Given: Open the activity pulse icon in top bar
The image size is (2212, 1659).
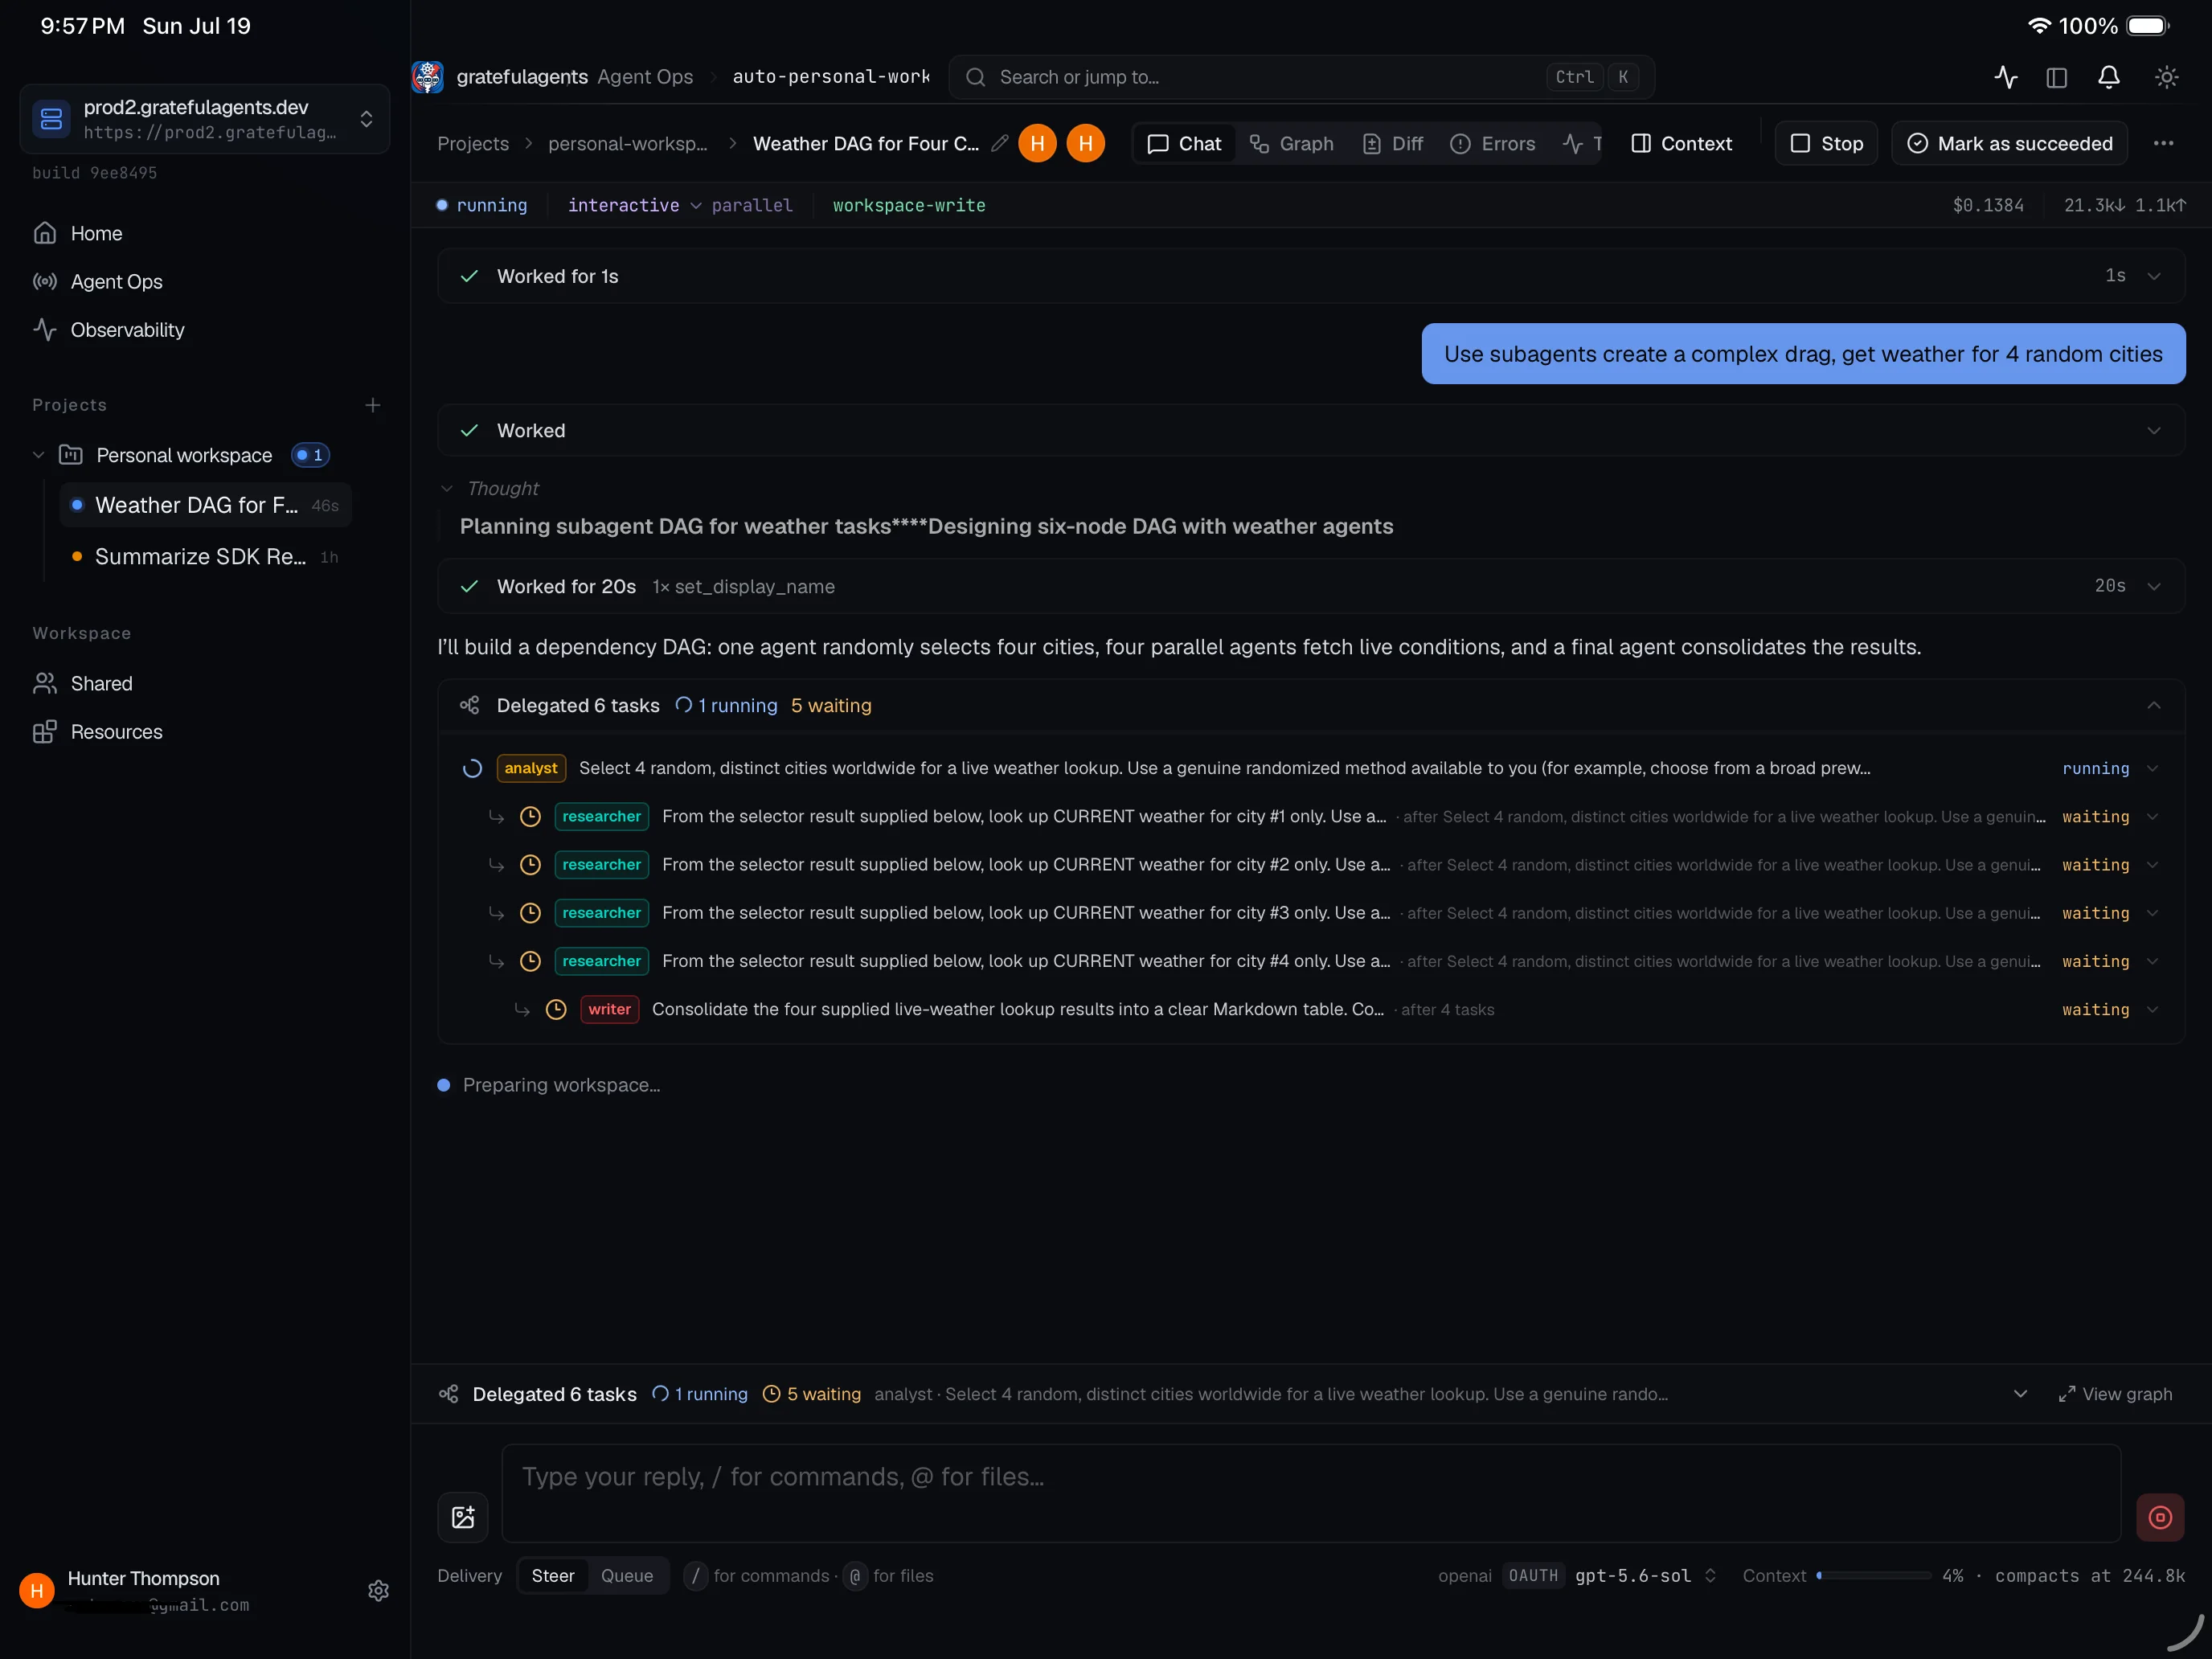Looking at the screenshot, I should click(2005, 77).
